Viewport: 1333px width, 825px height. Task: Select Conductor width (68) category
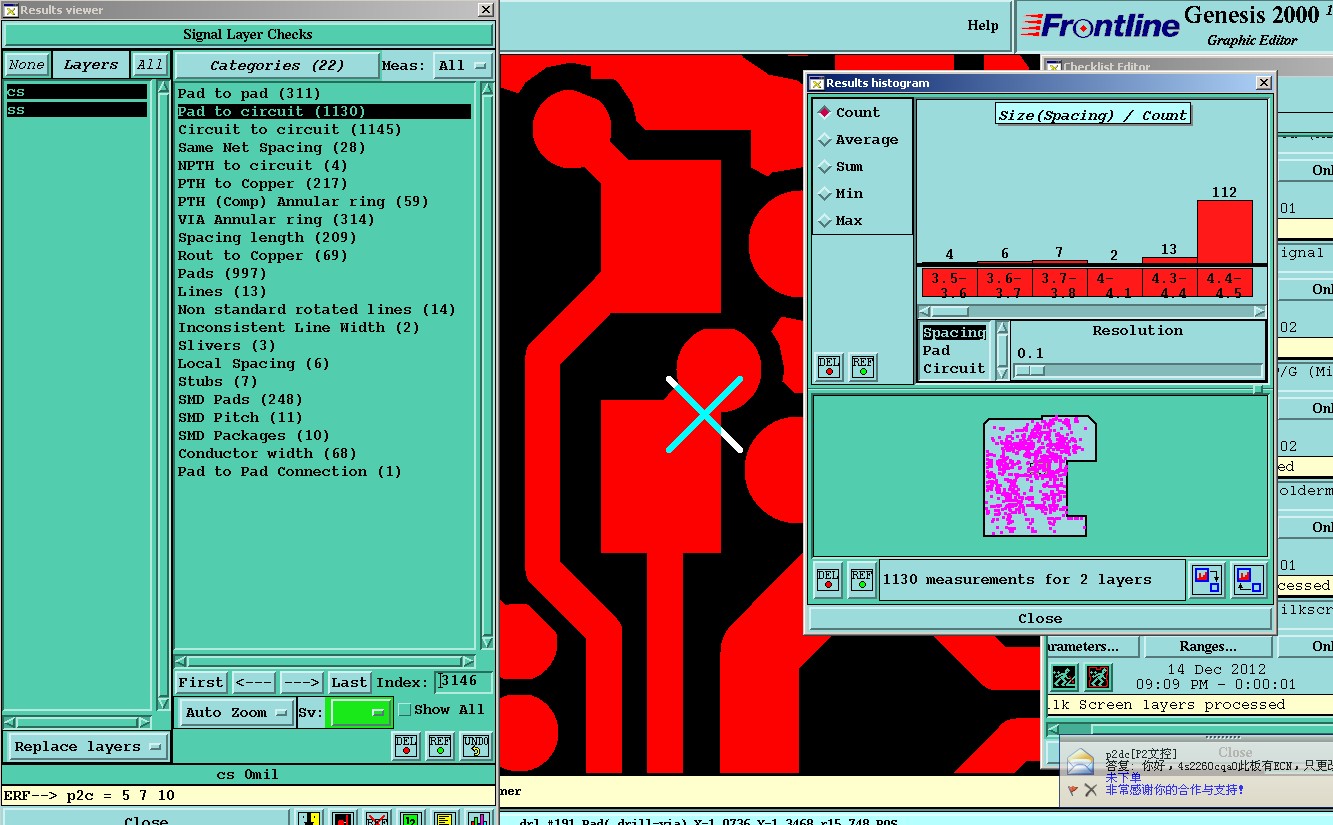267,453
